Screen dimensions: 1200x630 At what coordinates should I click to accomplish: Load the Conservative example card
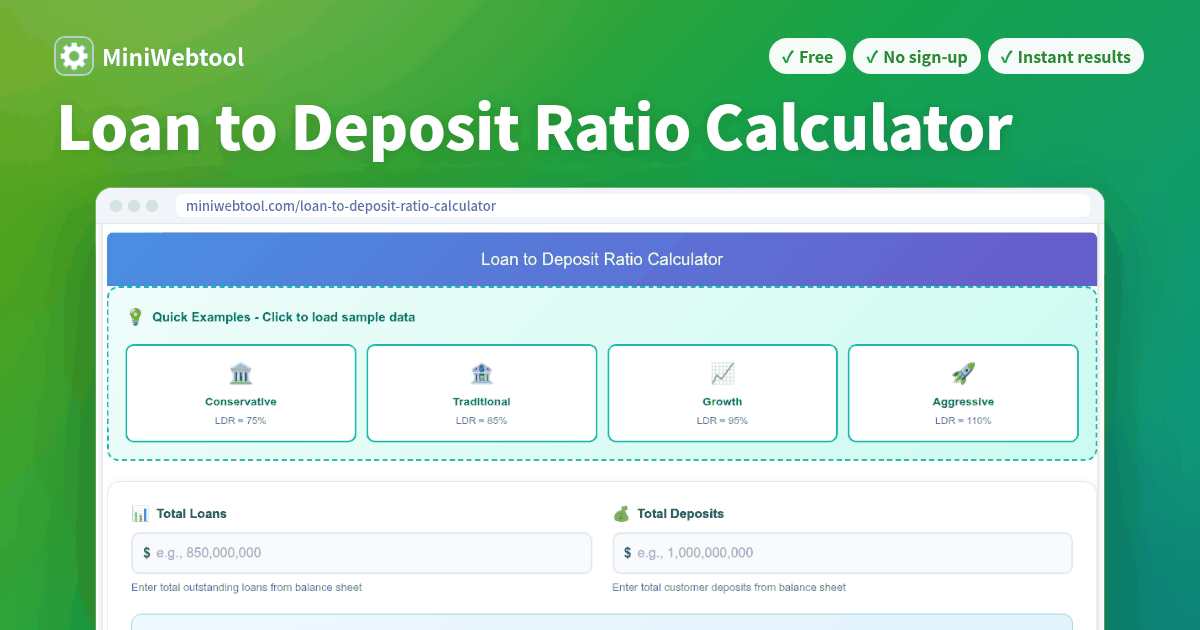point(241,393)
